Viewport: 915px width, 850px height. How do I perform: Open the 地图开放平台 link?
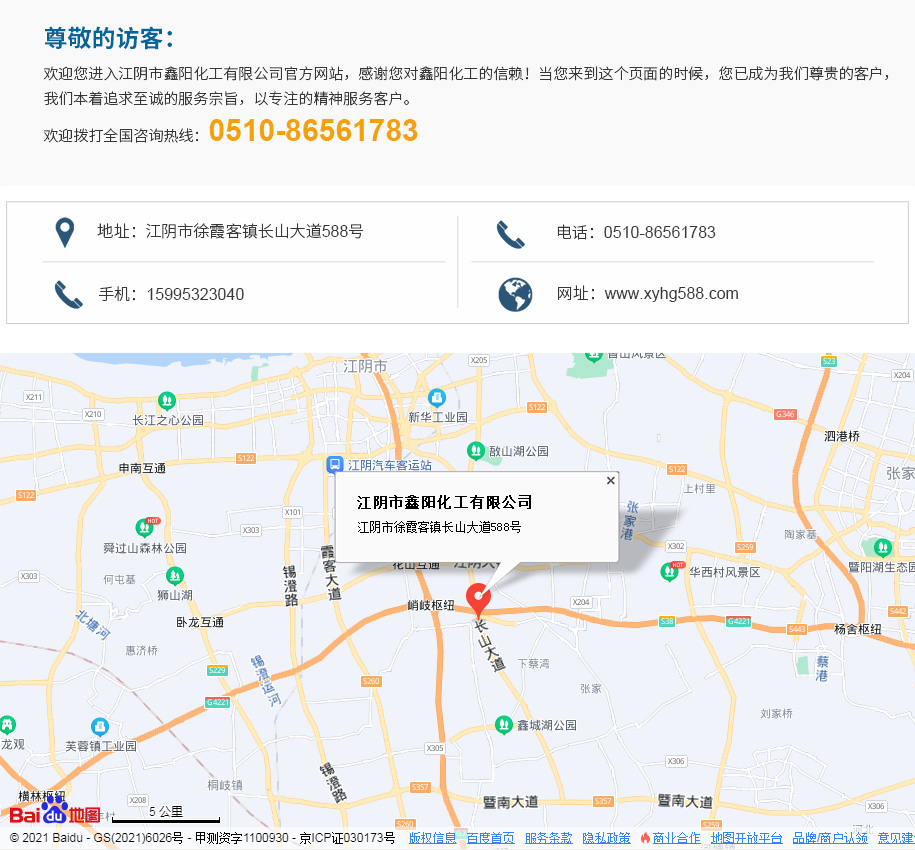[746, 838]
